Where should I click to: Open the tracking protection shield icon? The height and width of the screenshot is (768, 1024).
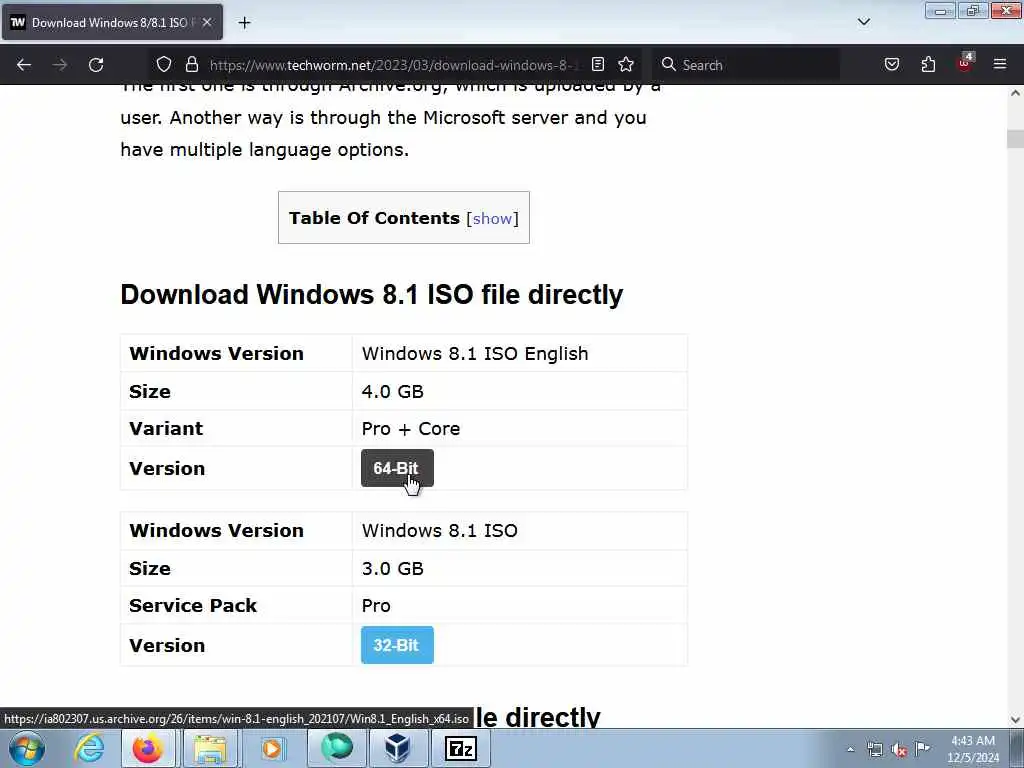164,65
